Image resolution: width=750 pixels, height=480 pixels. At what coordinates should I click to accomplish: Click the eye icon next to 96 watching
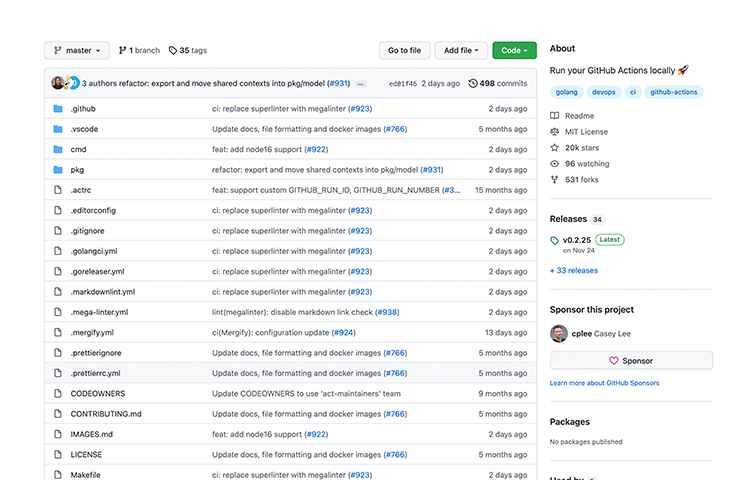(x=554, y=164)
